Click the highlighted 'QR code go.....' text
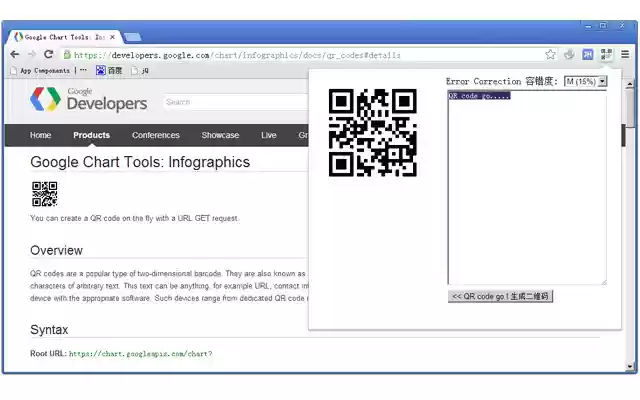 point(479,96)
